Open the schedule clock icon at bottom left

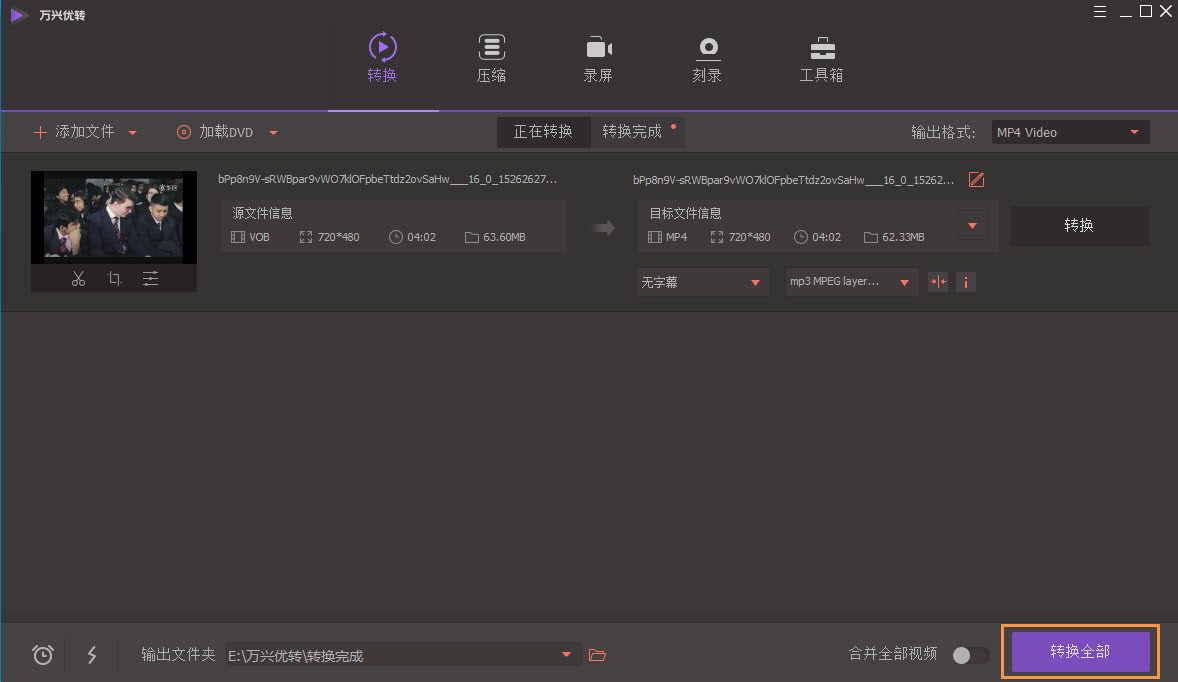42,654
